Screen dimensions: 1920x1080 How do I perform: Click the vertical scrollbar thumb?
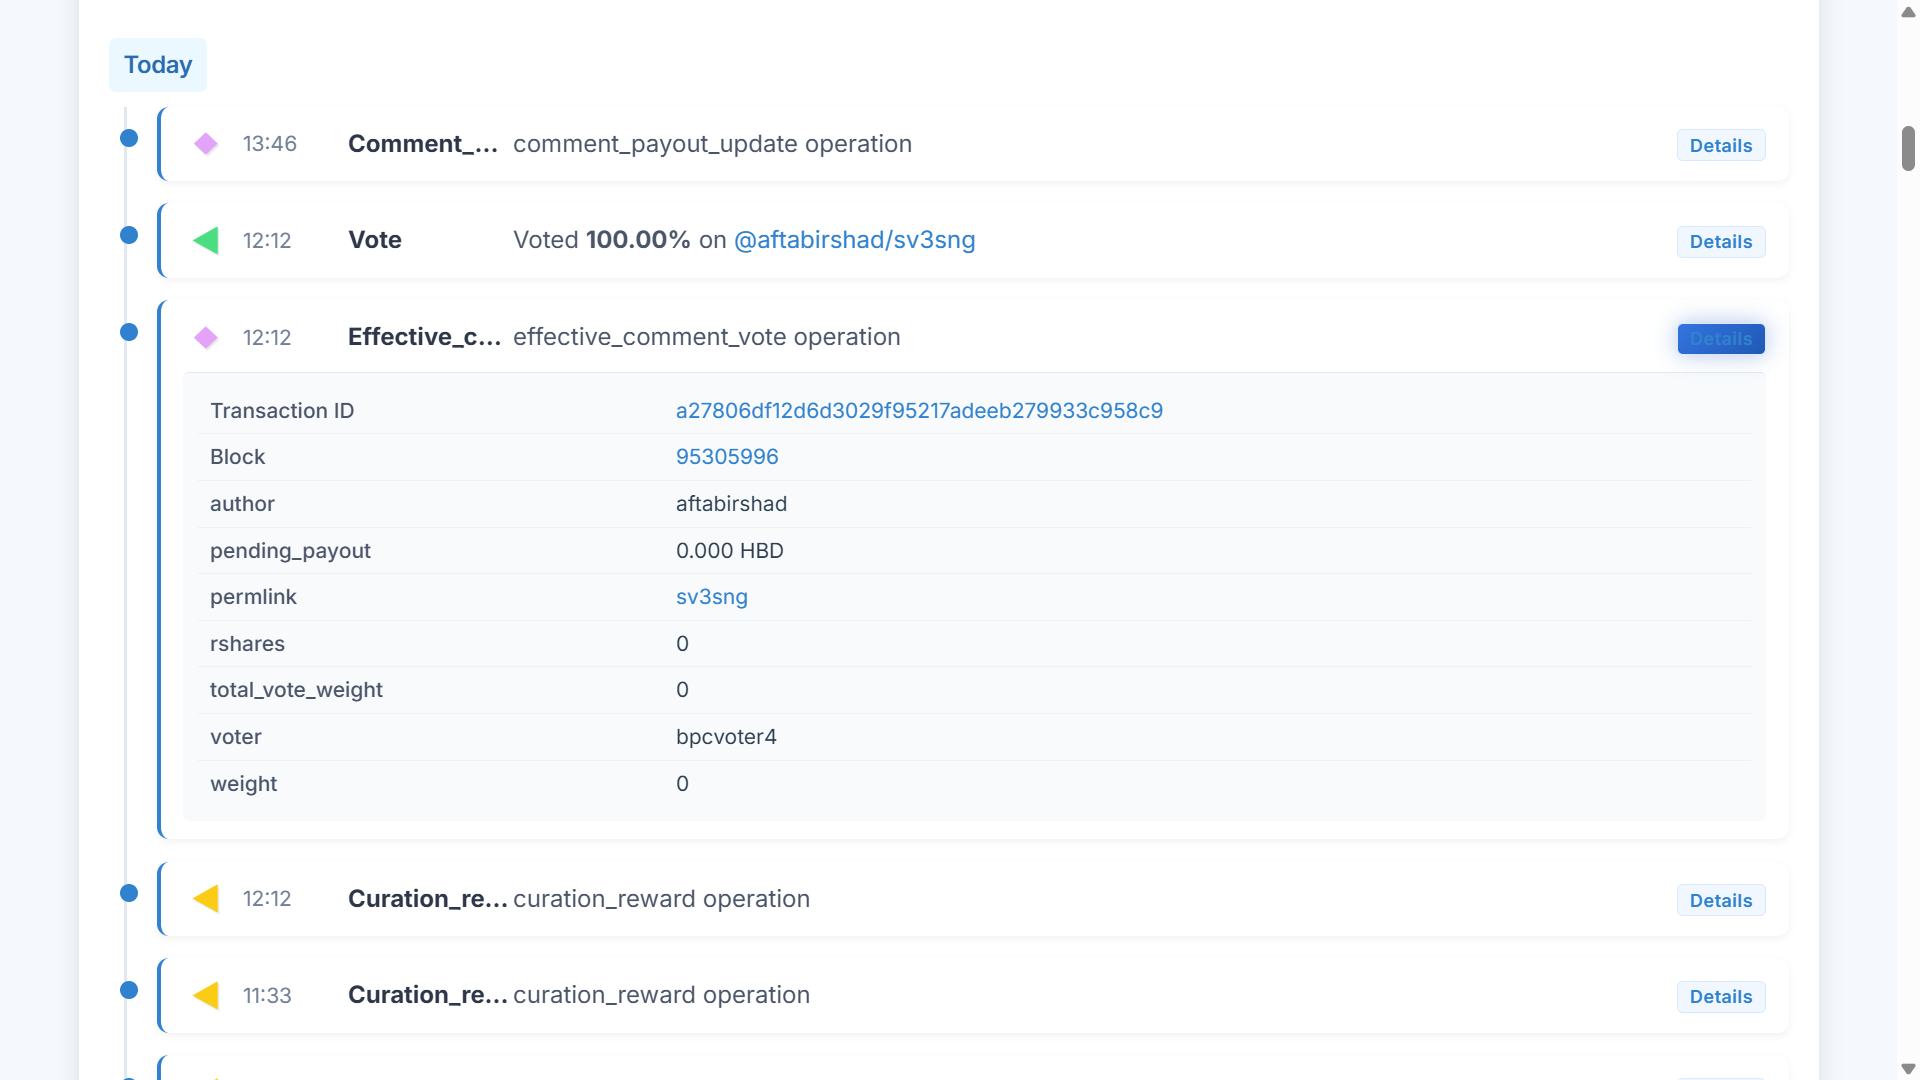pyautogui.click(x=1908, y=149)
